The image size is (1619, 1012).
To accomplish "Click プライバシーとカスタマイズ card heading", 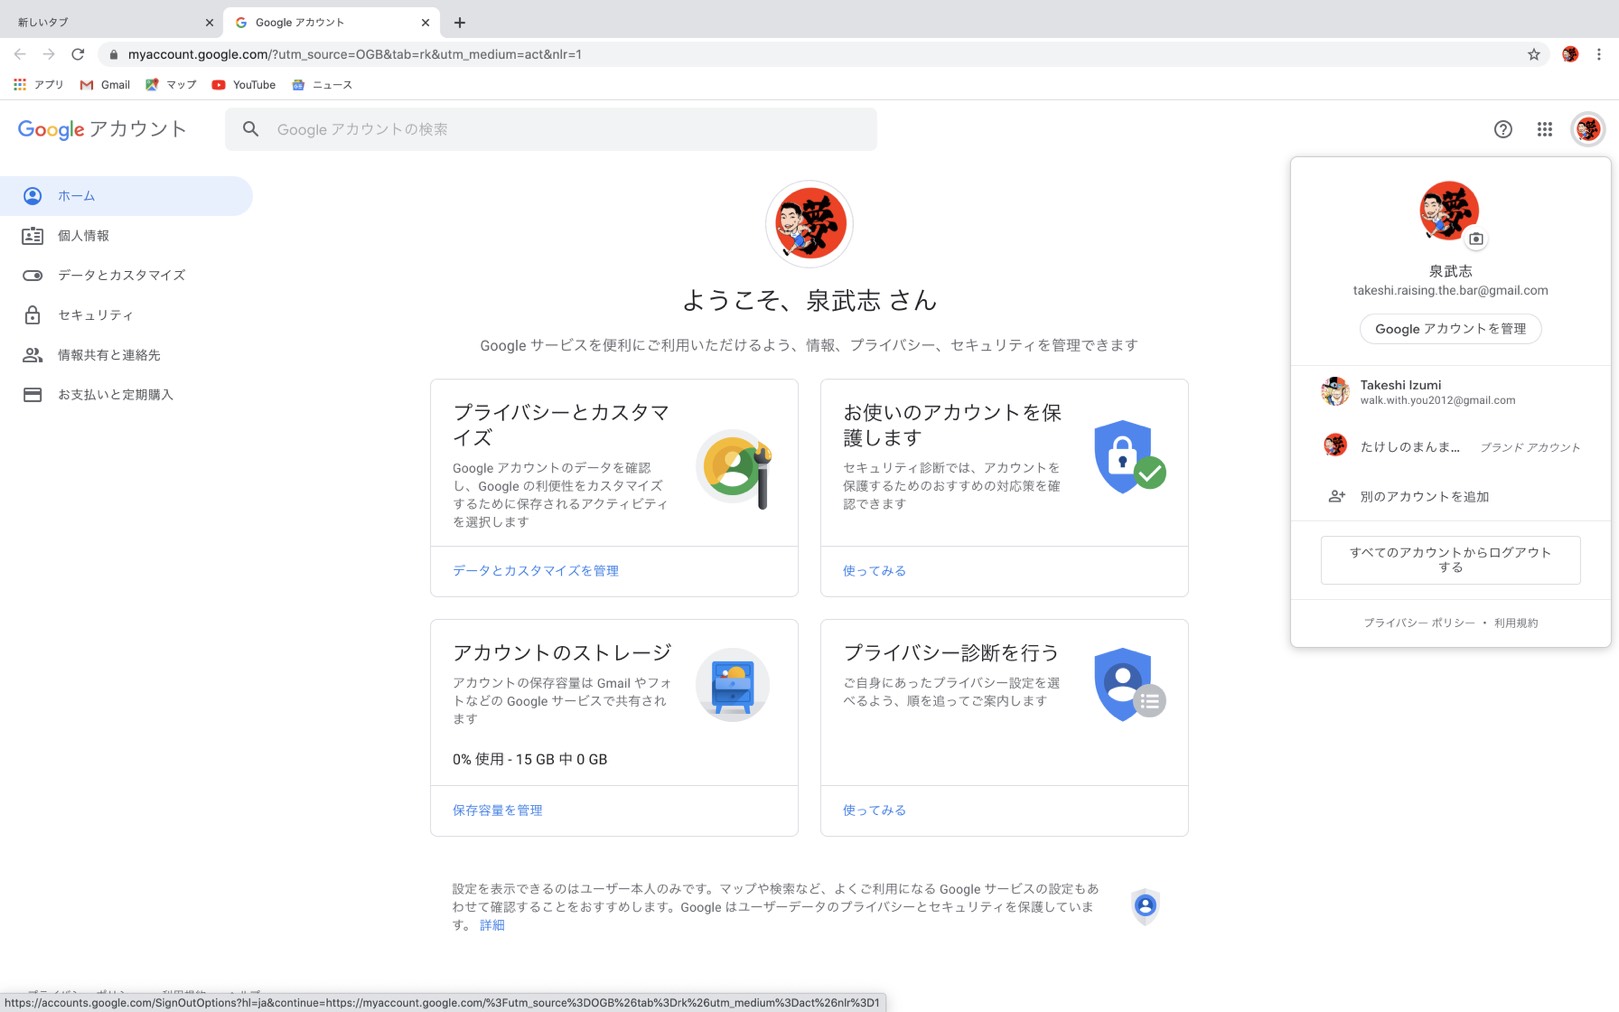I will point(561,425).
